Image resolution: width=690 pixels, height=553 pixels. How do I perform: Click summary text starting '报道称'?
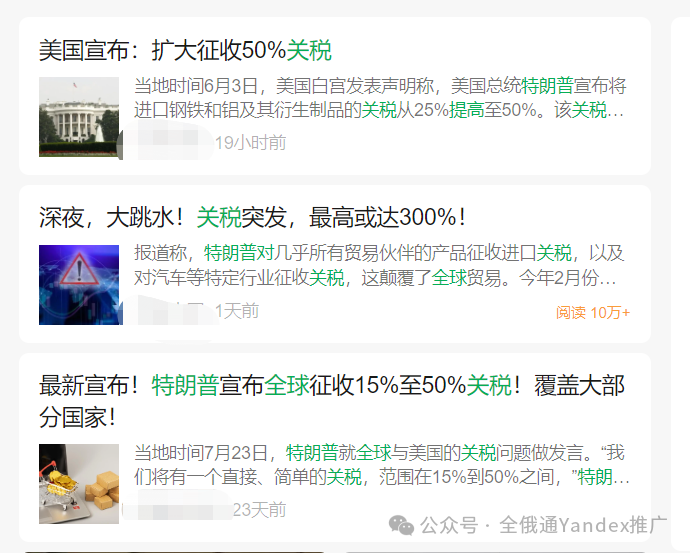point(379,266)
